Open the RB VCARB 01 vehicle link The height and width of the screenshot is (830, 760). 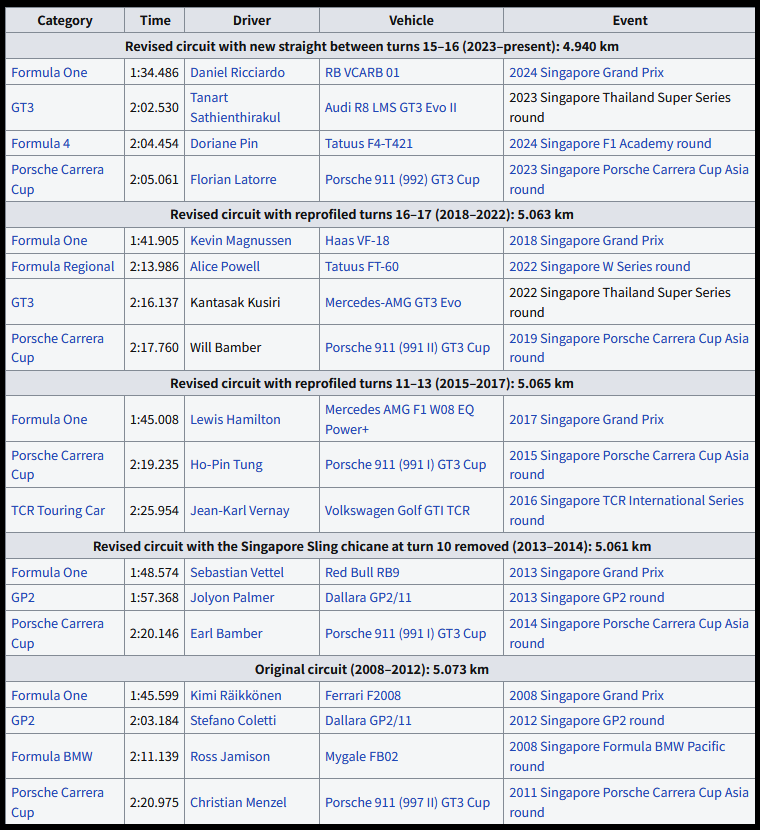click(x=362, y=73)
